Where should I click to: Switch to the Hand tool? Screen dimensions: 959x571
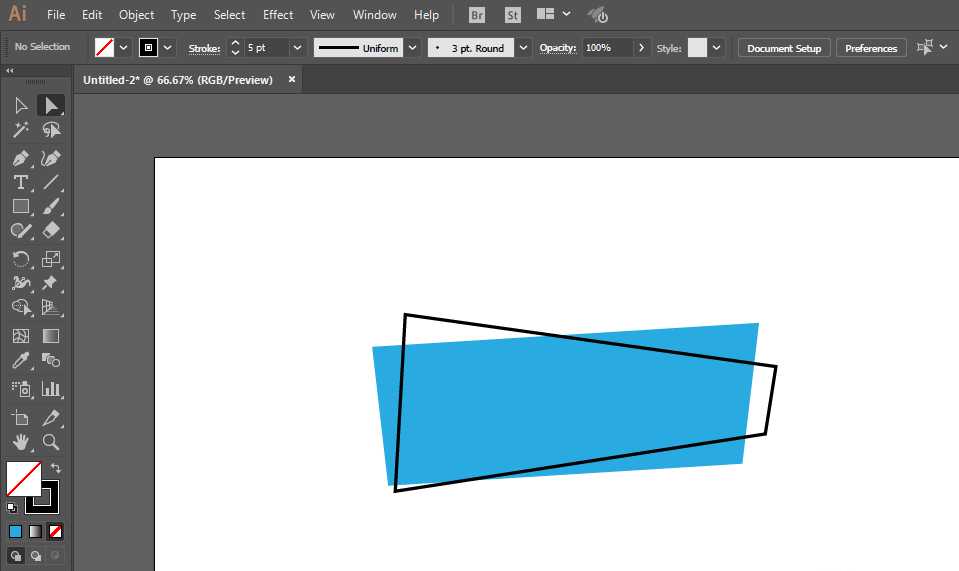20,441
